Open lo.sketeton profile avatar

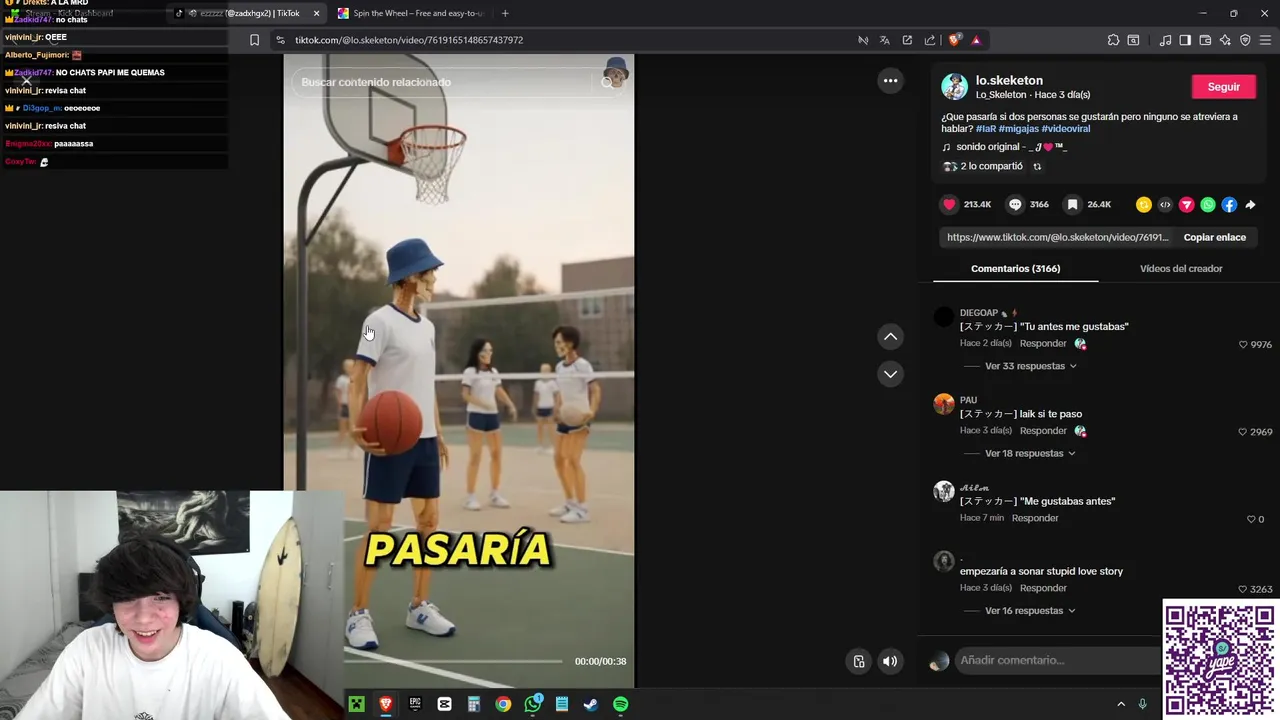point(954,87)
